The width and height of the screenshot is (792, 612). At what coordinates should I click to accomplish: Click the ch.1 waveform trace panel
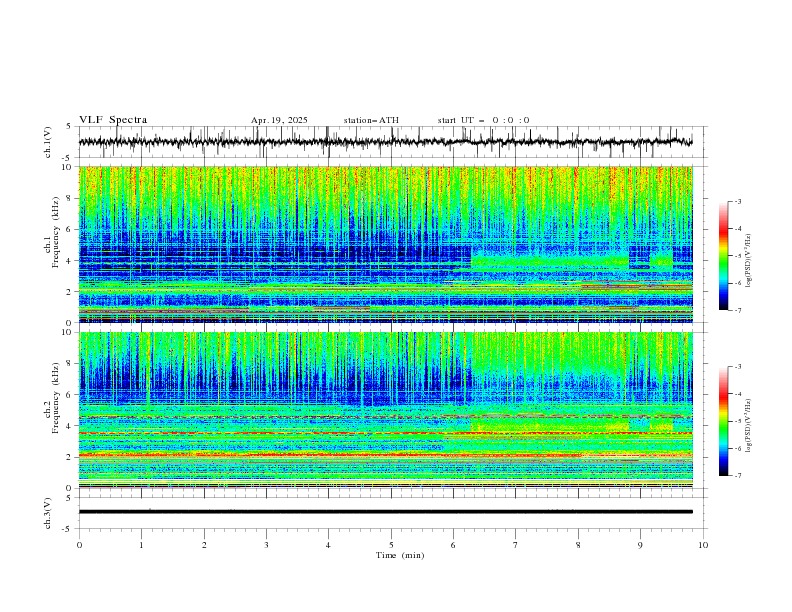click(x=393, y=142)
